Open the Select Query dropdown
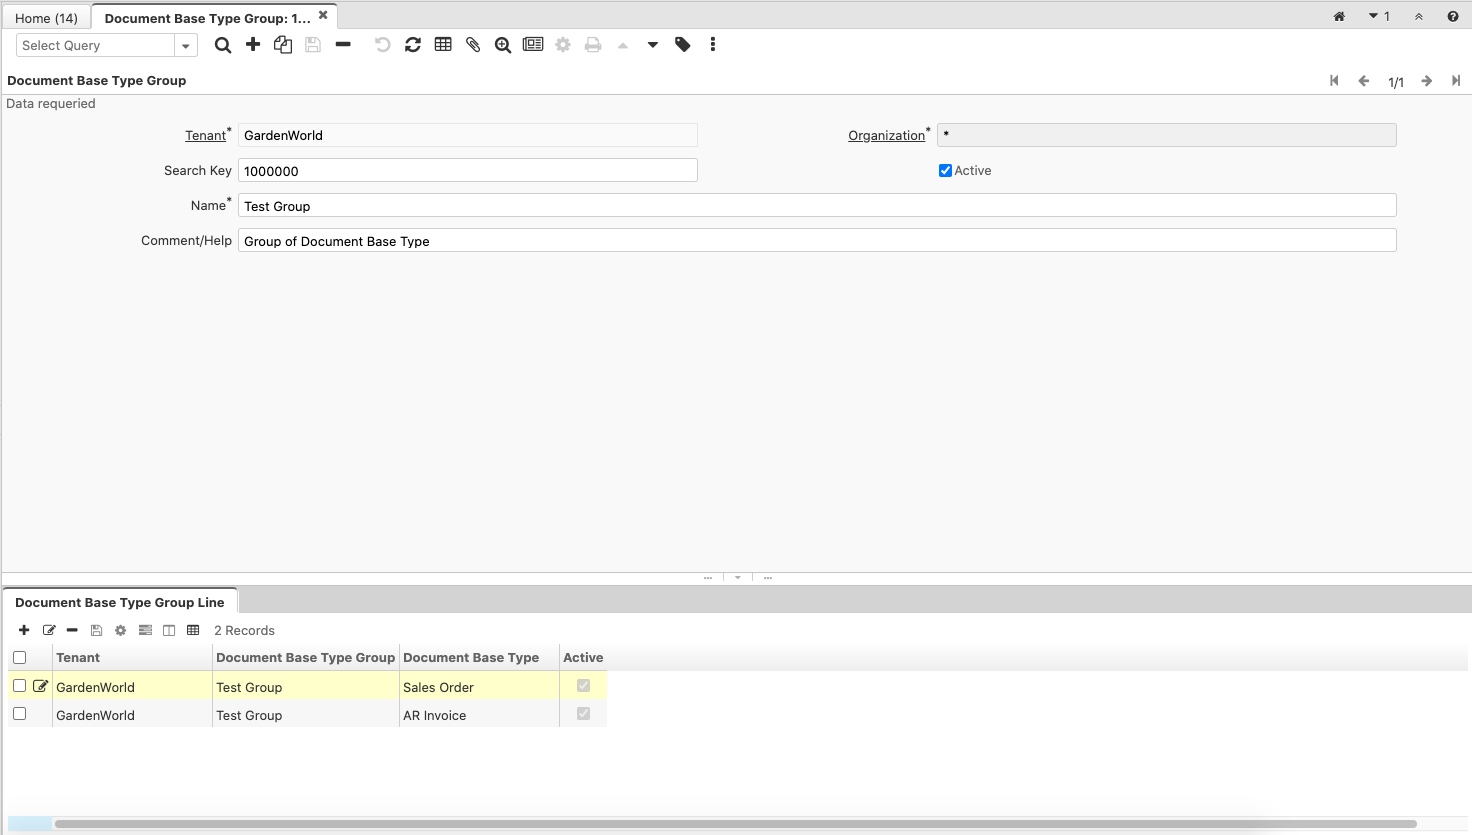 (x=185, y=46)
